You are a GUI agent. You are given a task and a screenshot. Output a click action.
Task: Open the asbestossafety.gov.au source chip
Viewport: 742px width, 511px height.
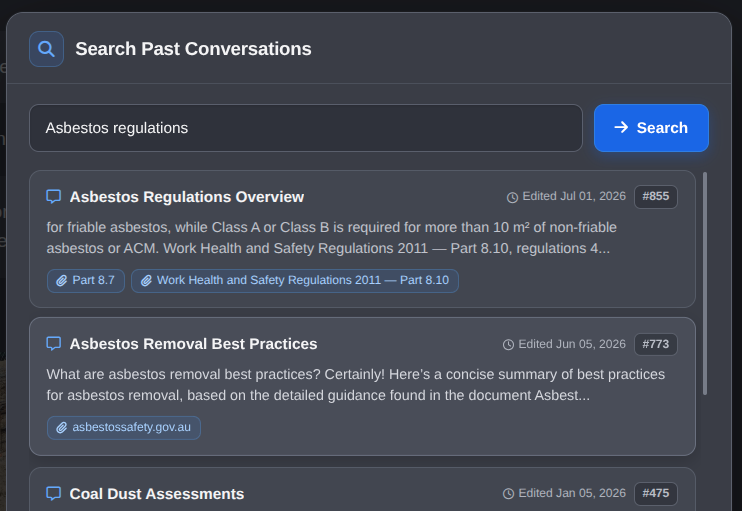tap(124, 428)
